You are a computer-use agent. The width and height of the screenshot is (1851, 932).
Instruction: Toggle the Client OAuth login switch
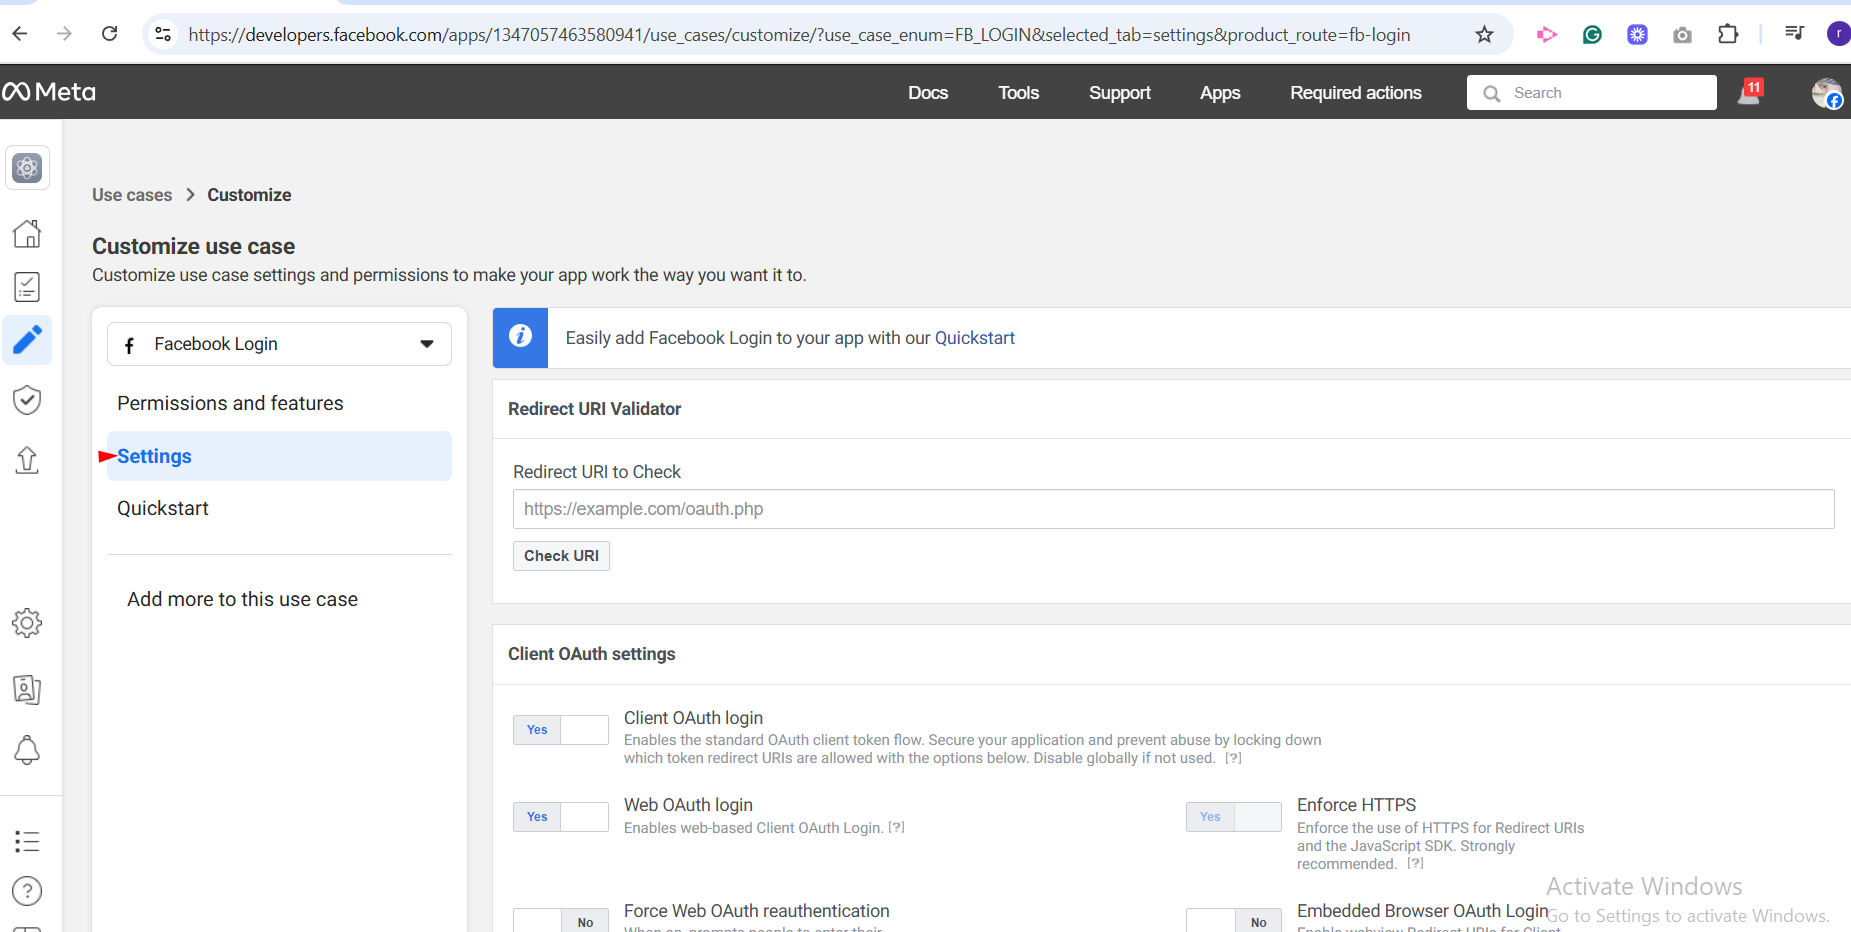560,730
